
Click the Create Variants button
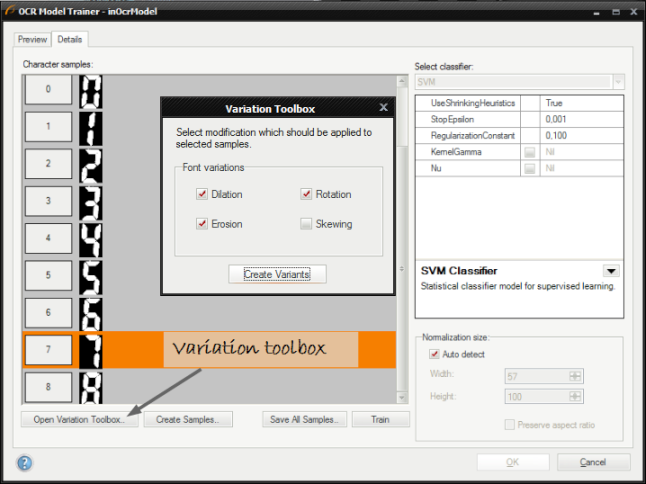click(277, 274)
